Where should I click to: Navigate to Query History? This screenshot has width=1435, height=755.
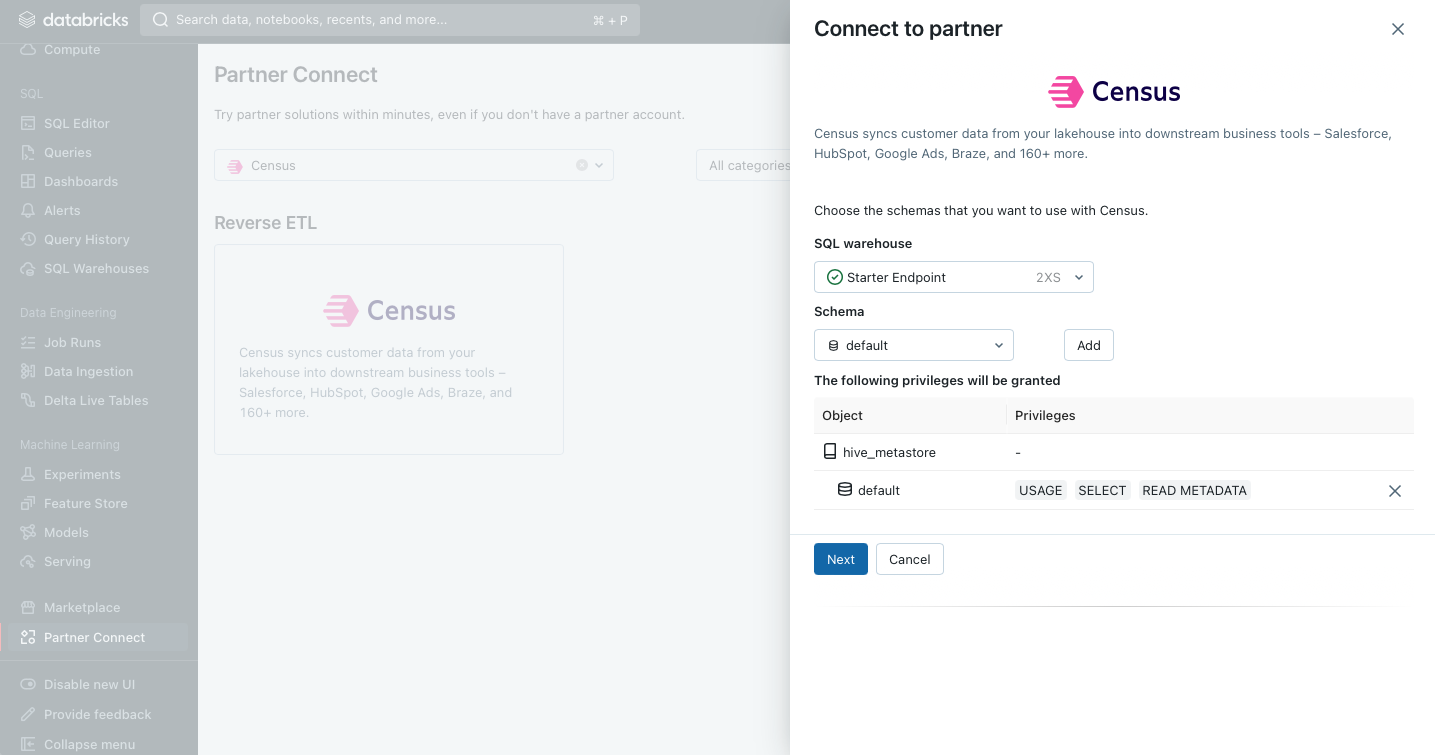click(87, 239)
